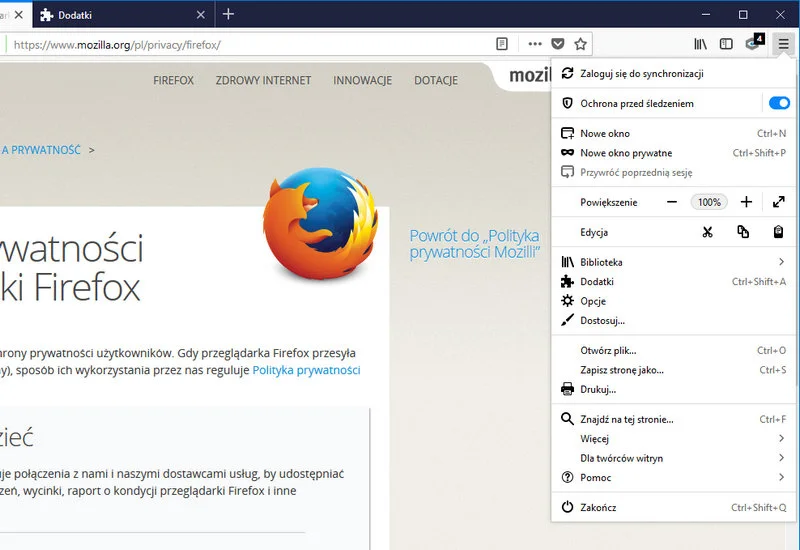Close the hamburger menu via its toolbar button
The width and height of the screenshot is (800, 550).
[x=783, y=44]
